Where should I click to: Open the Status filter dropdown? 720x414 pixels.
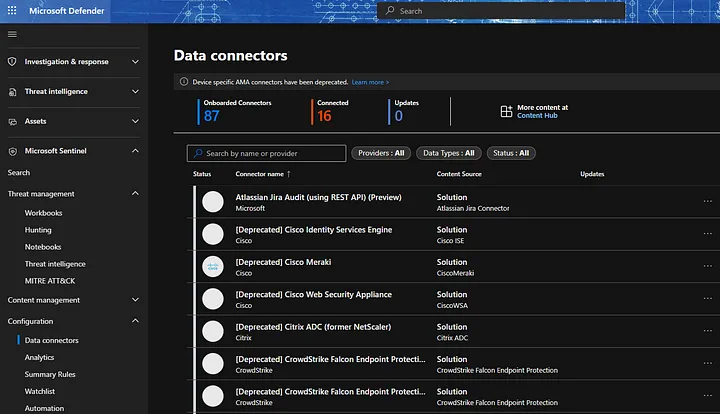coord(511,153)
